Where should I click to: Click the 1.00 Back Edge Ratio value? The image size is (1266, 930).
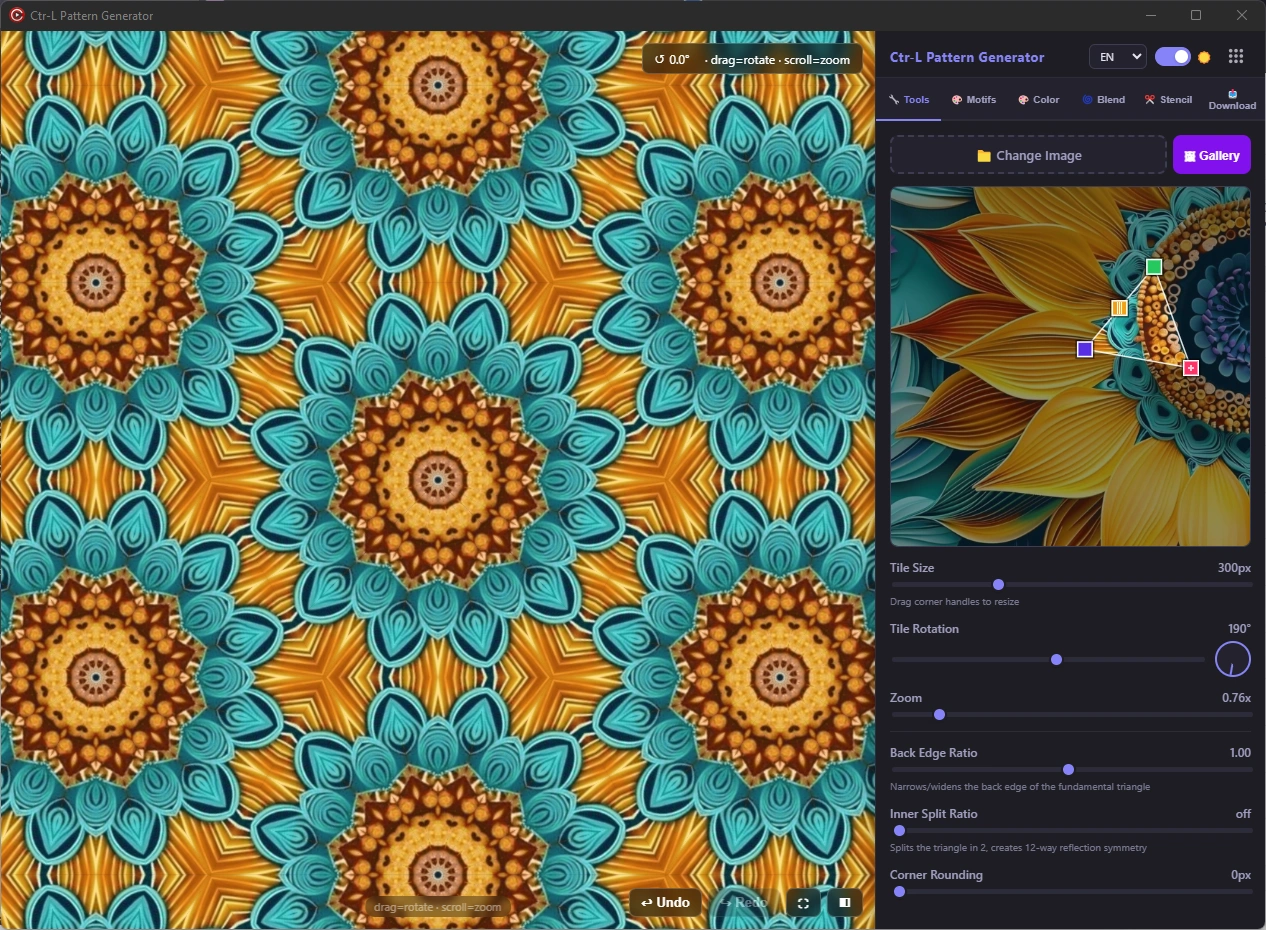(1240, 753)
